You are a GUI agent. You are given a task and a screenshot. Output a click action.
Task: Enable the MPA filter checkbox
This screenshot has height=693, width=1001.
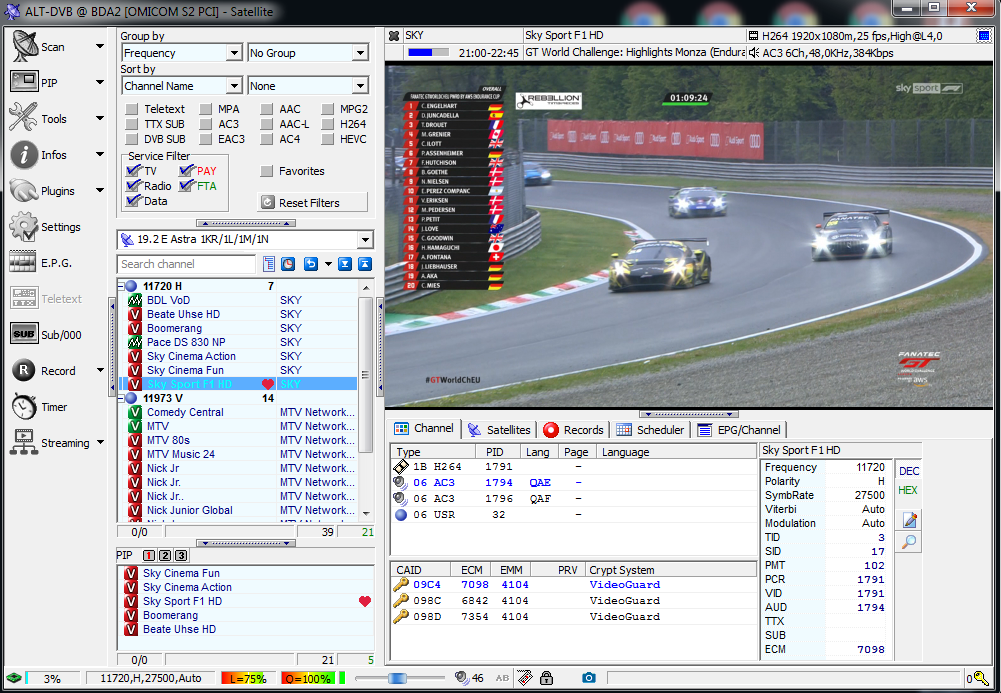206,109
